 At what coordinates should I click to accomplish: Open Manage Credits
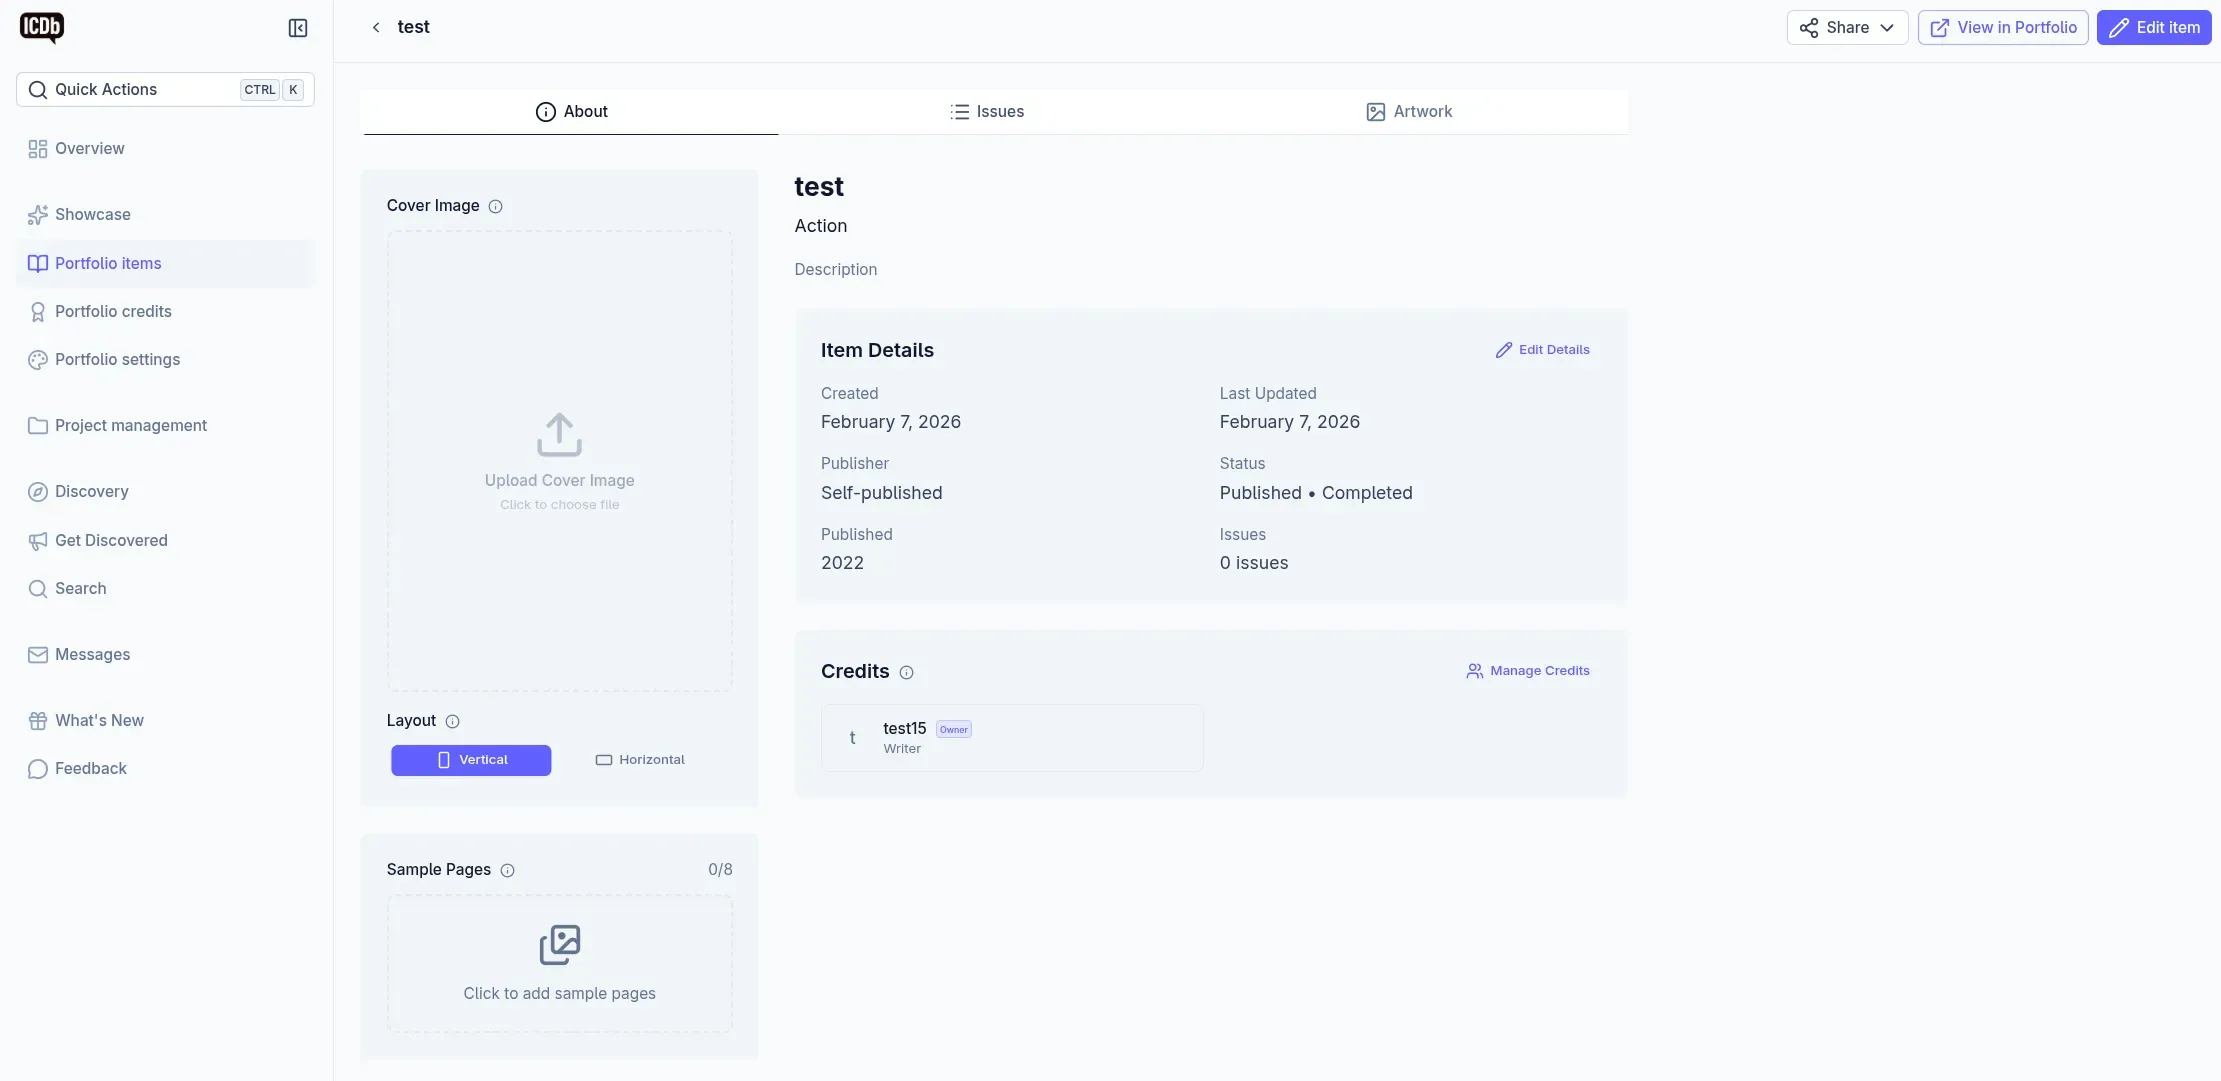coord(1528,671)
